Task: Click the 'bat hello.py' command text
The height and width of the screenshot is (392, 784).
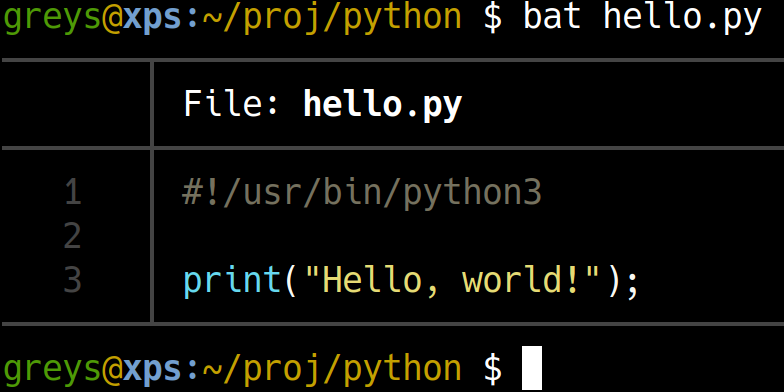Action: tap(642, 18)
